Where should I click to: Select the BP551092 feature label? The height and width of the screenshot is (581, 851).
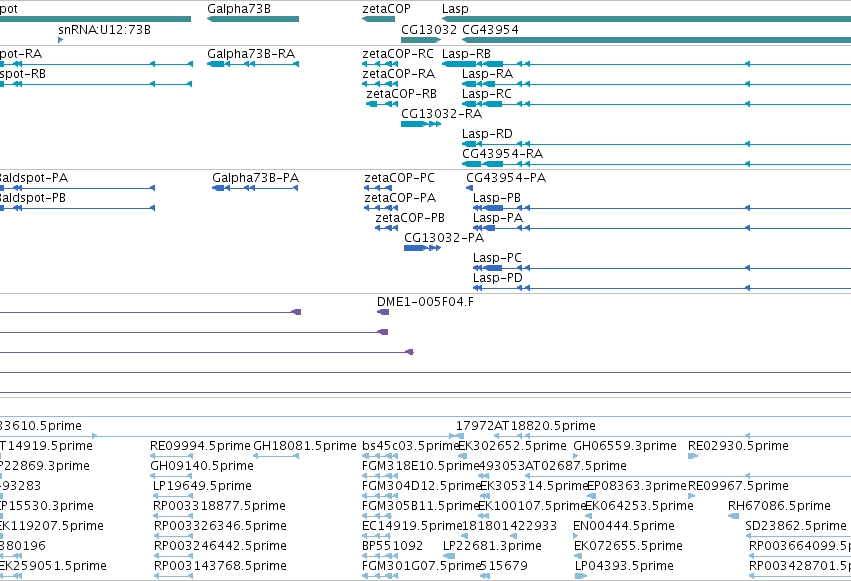(392, 546)
